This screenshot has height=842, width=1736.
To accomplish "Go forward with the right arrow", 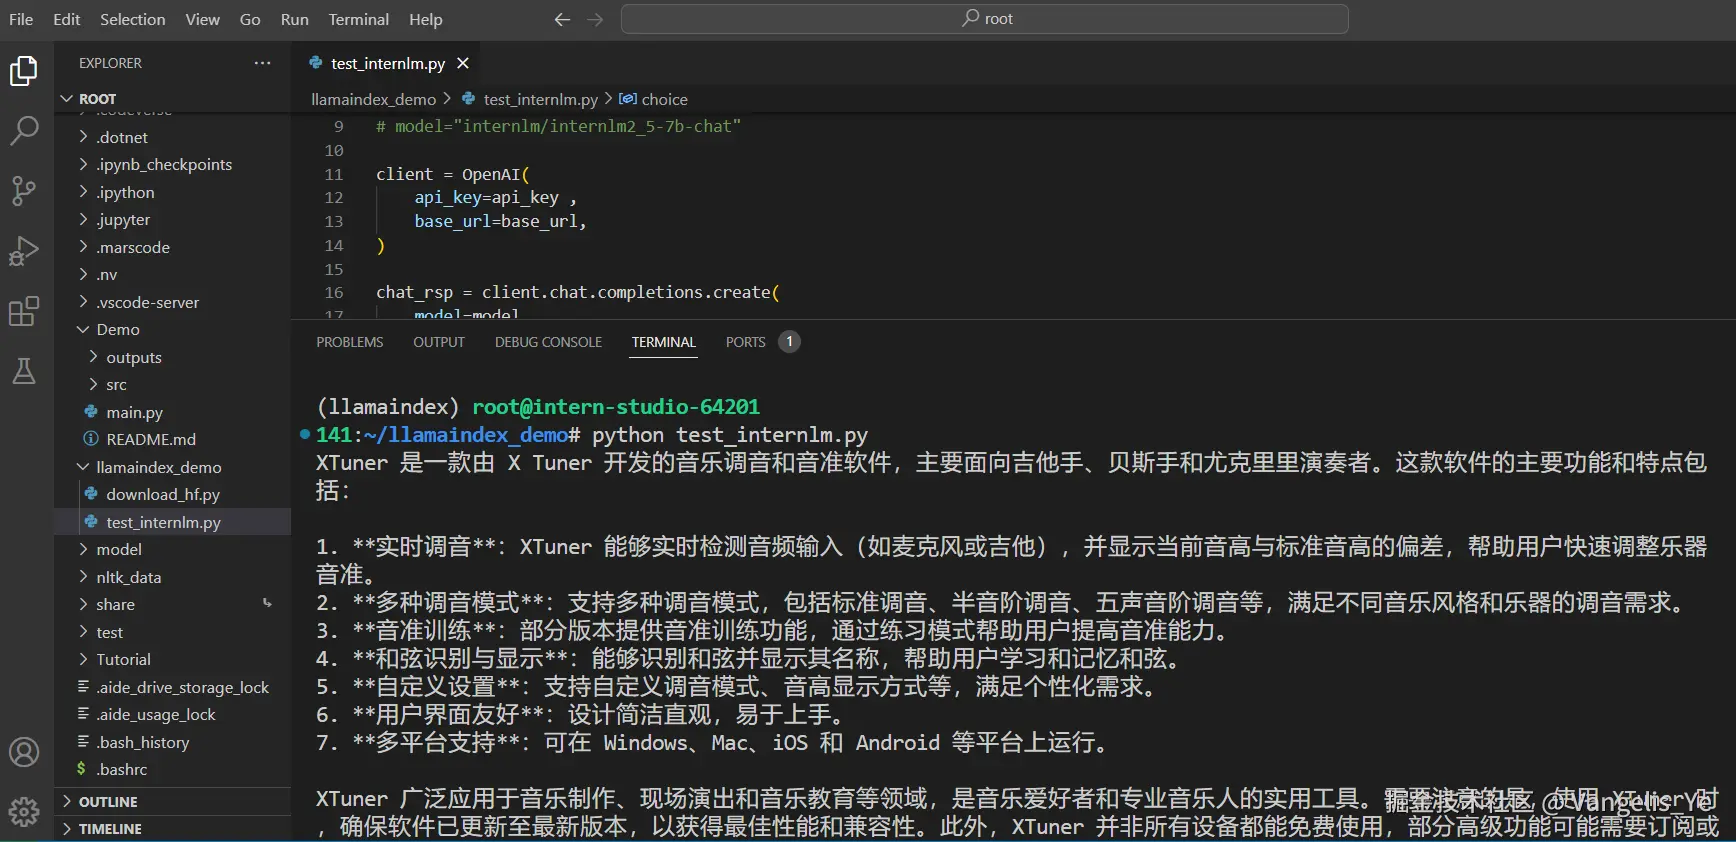I will (x=595, y=19).
